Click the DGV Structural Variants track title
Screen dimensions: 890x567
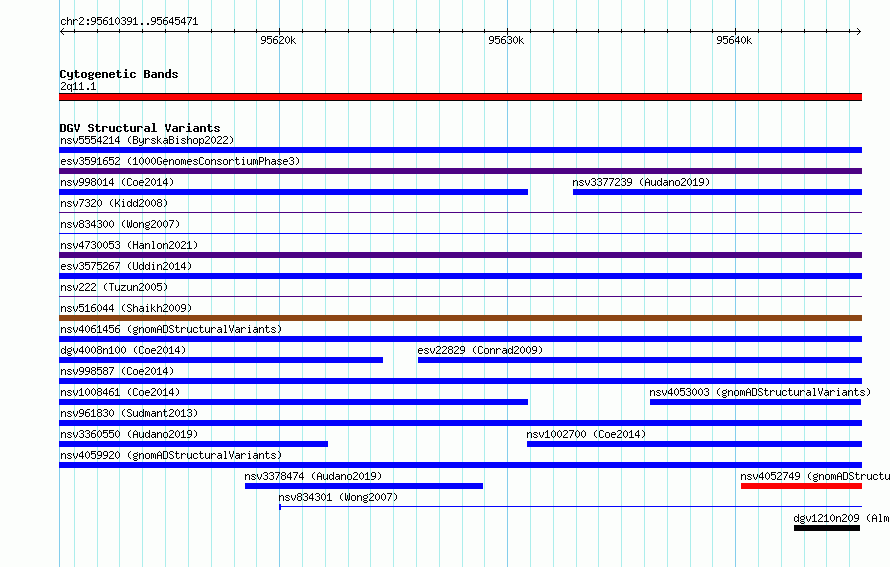tap(140, 128)
